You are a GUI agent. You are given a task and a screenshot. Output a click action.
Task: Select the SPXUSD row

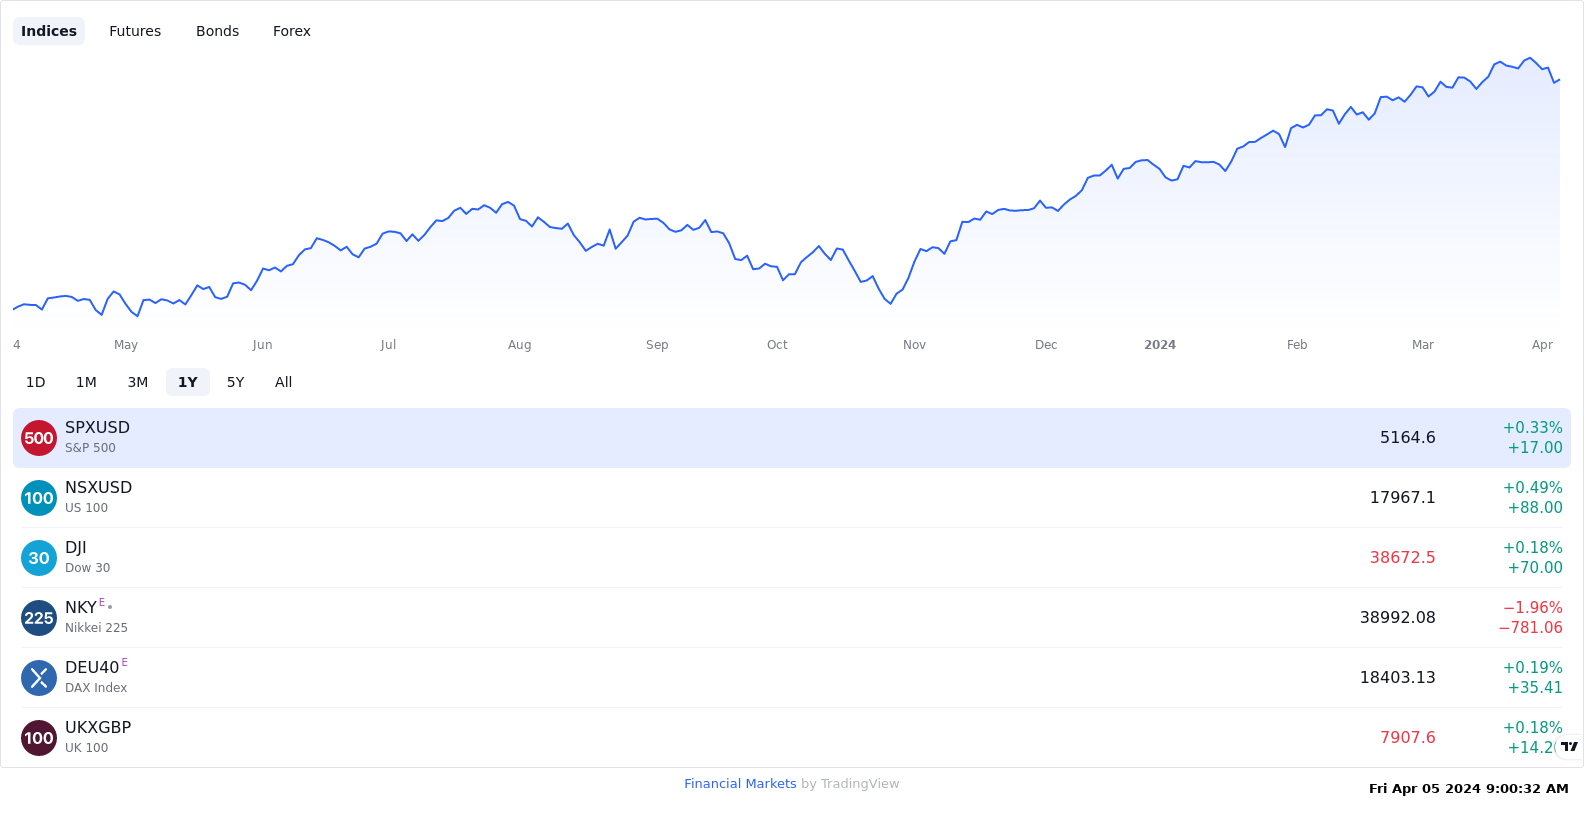792,438
